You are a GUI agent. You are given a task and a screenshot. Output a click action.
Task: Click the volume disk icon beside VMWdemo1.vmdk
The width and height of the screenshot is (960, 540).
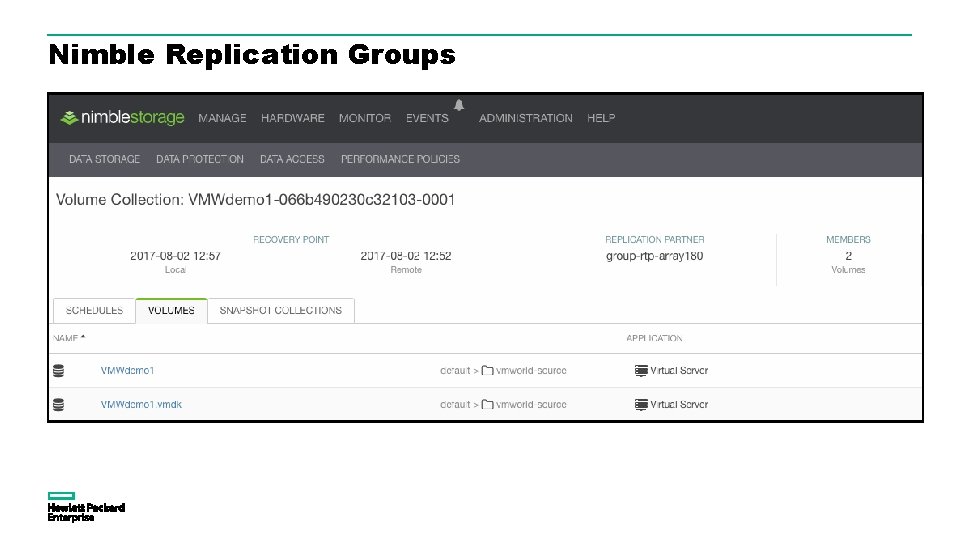(x=58, y=405)
